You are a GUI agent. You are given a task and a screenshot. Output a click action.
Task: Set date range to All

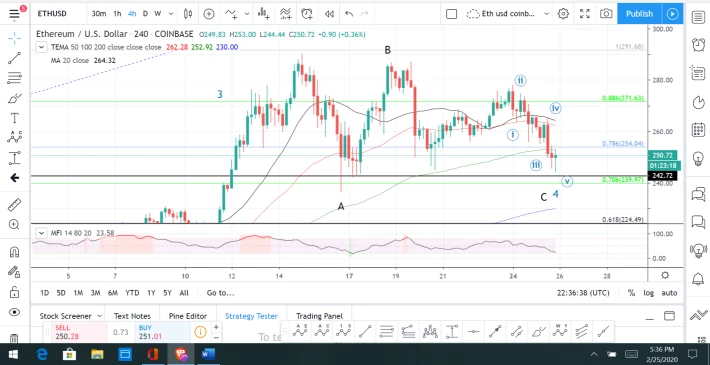[184, 293]
